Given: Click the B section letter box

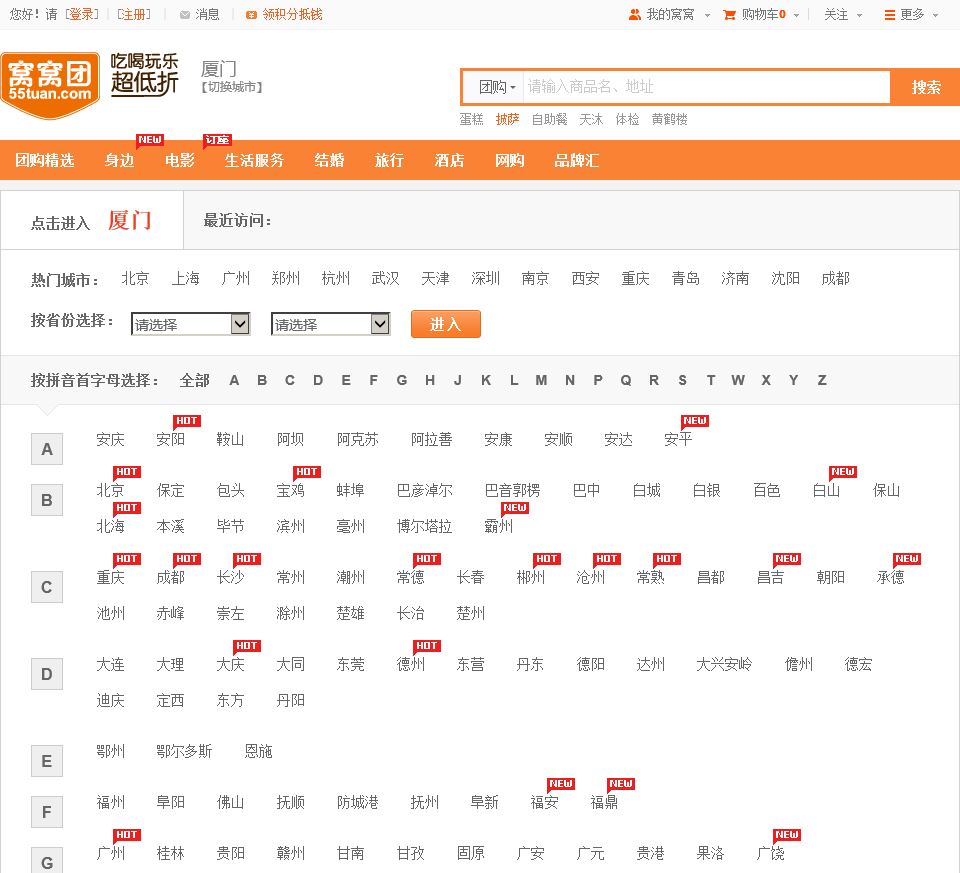Looking at the screenshot, I should click(x=47, y=500).
